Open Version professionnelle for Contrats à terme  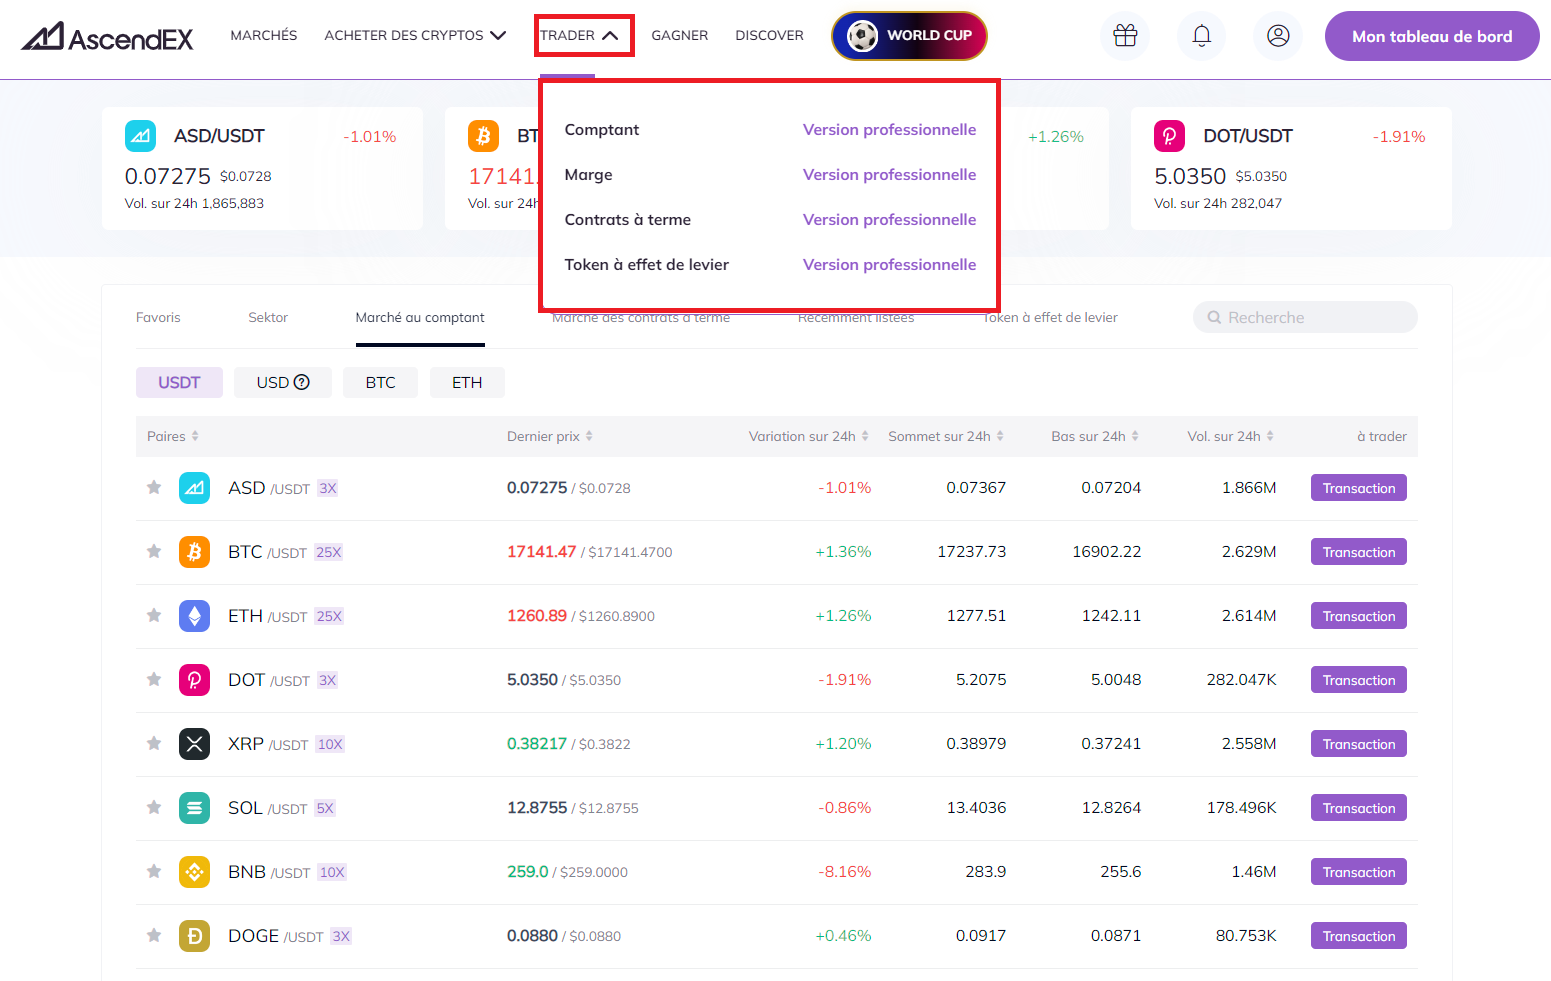(x=889, y=220)
